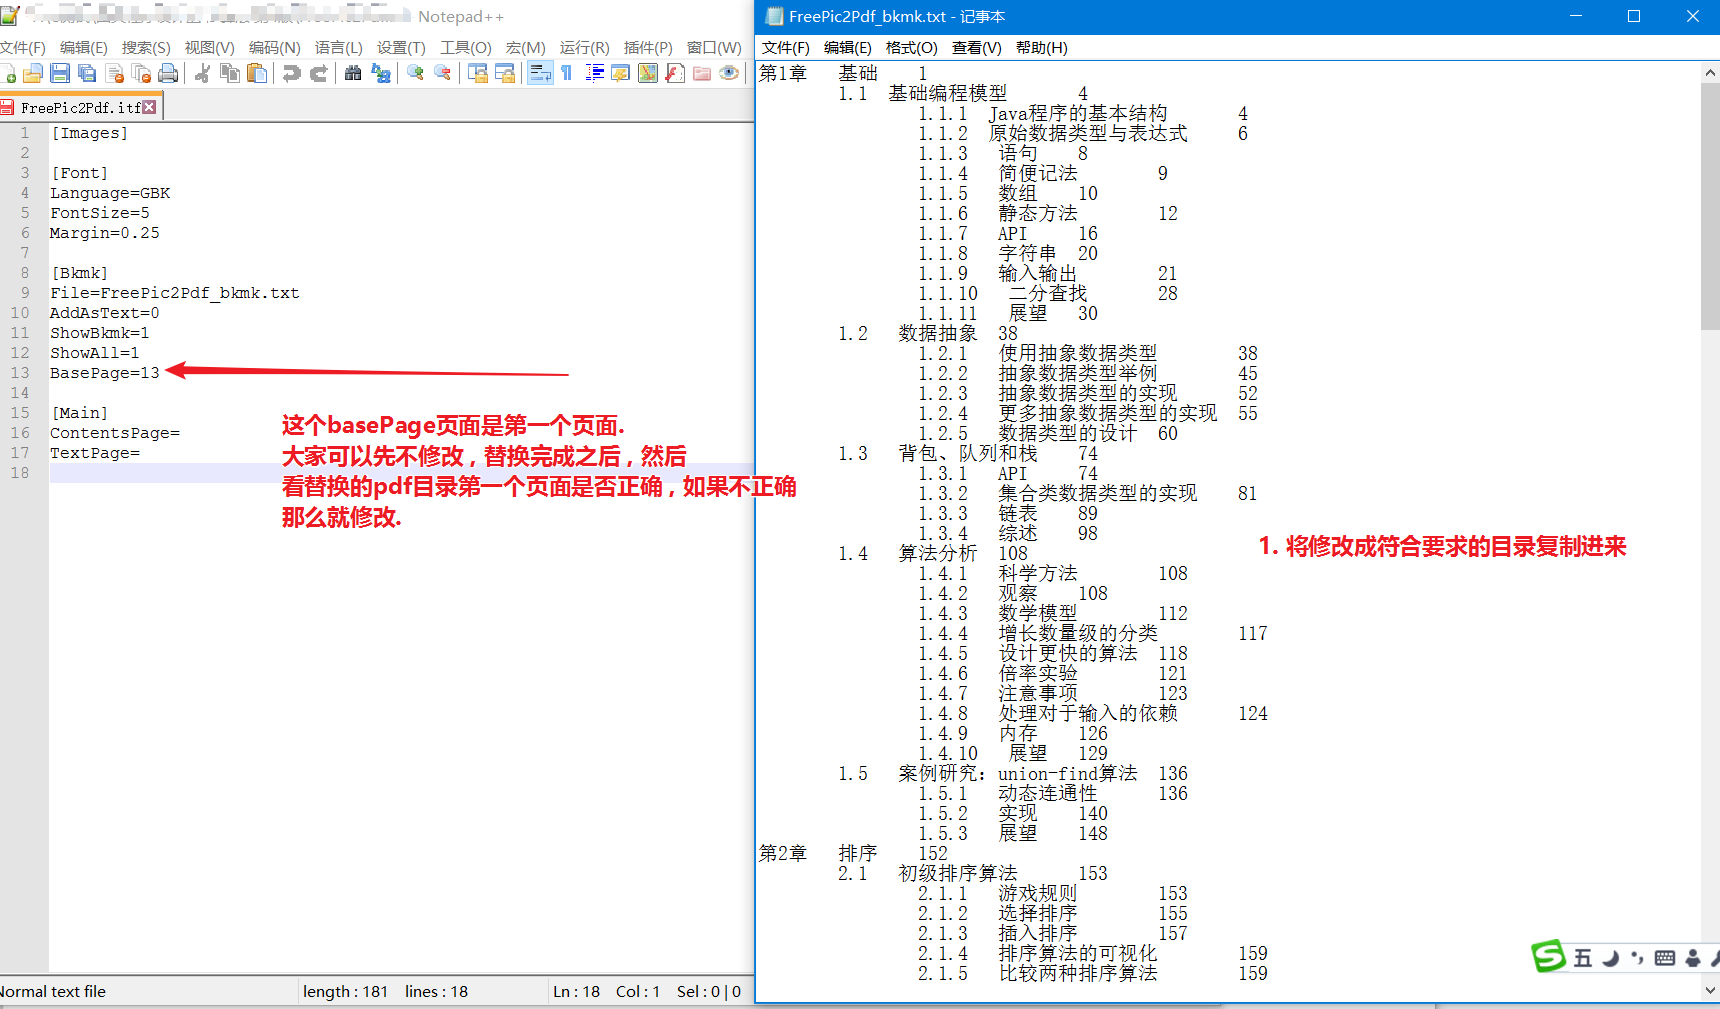
Task: Click the 第2章 排序 line in Notepad
Action: point(853,853)
